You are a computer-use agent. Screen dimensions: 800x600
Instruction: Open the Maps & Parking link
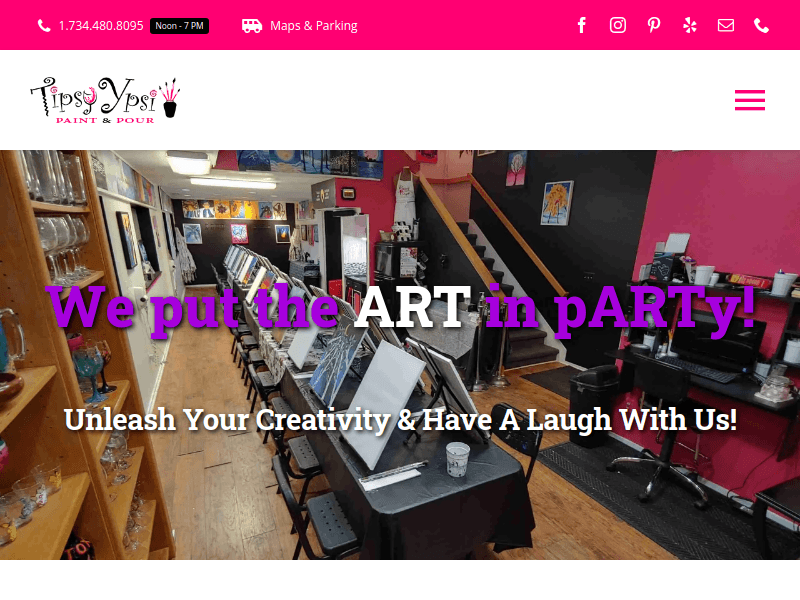313,26
